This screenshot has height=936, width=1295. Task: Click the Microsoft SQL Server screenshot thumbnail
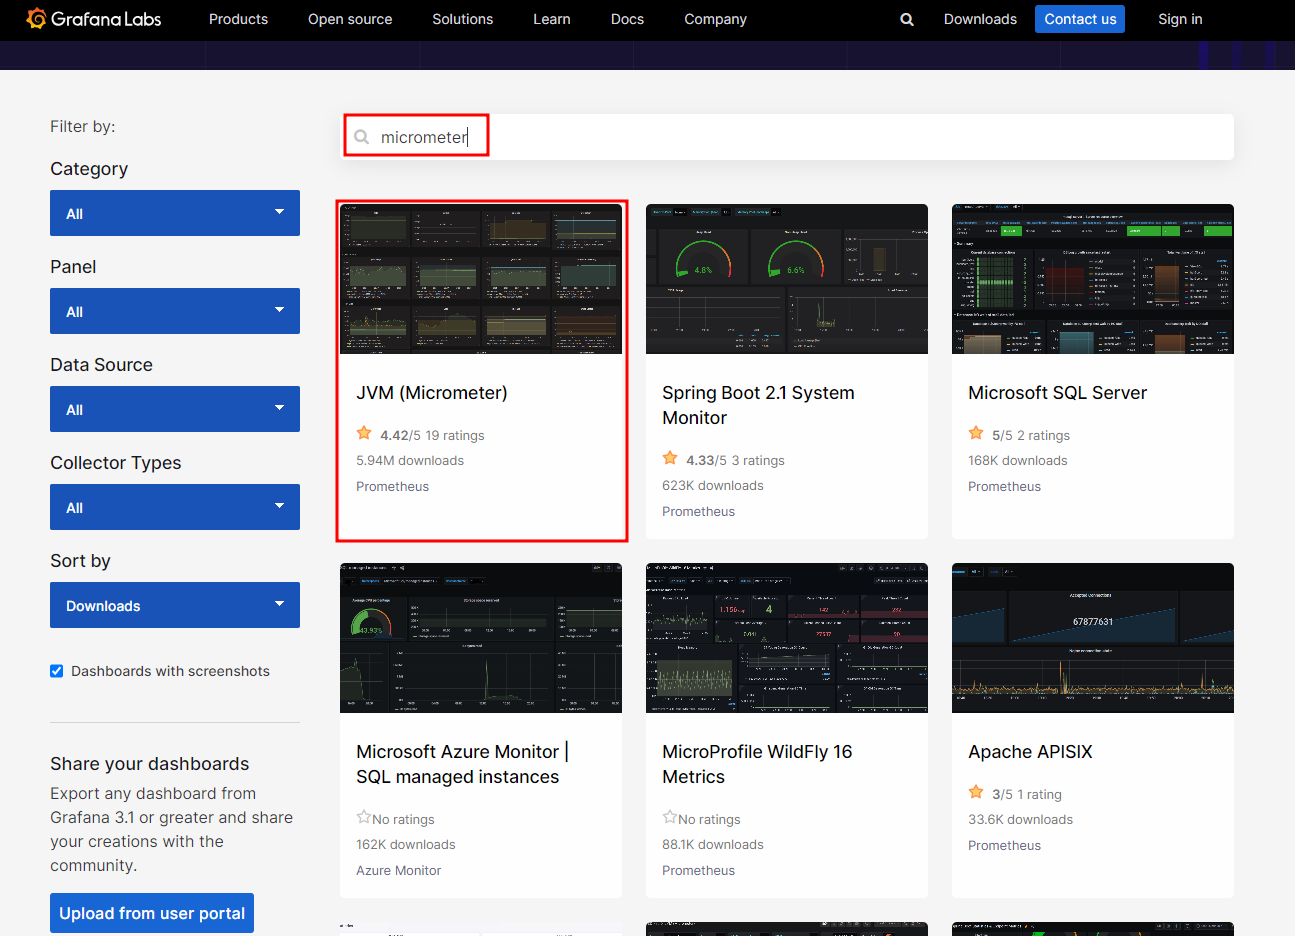point(1093,279)
